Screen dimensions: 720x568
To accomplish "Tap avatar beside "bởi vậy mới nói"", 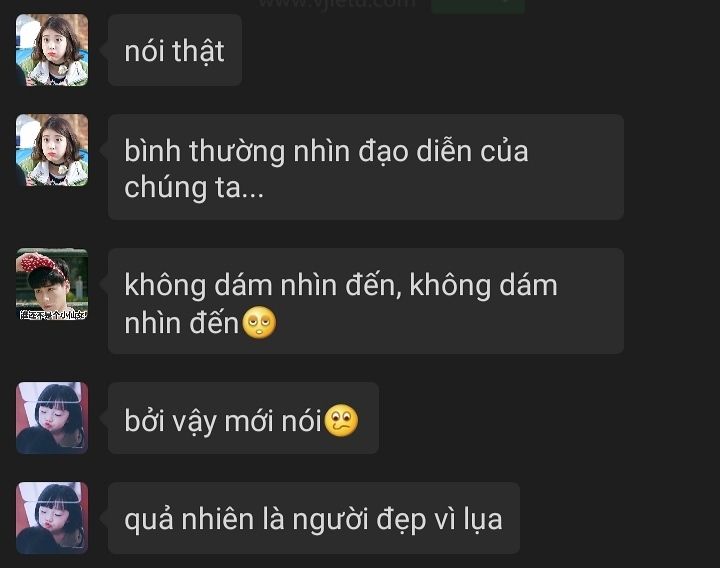I will (x=52, y=418).
